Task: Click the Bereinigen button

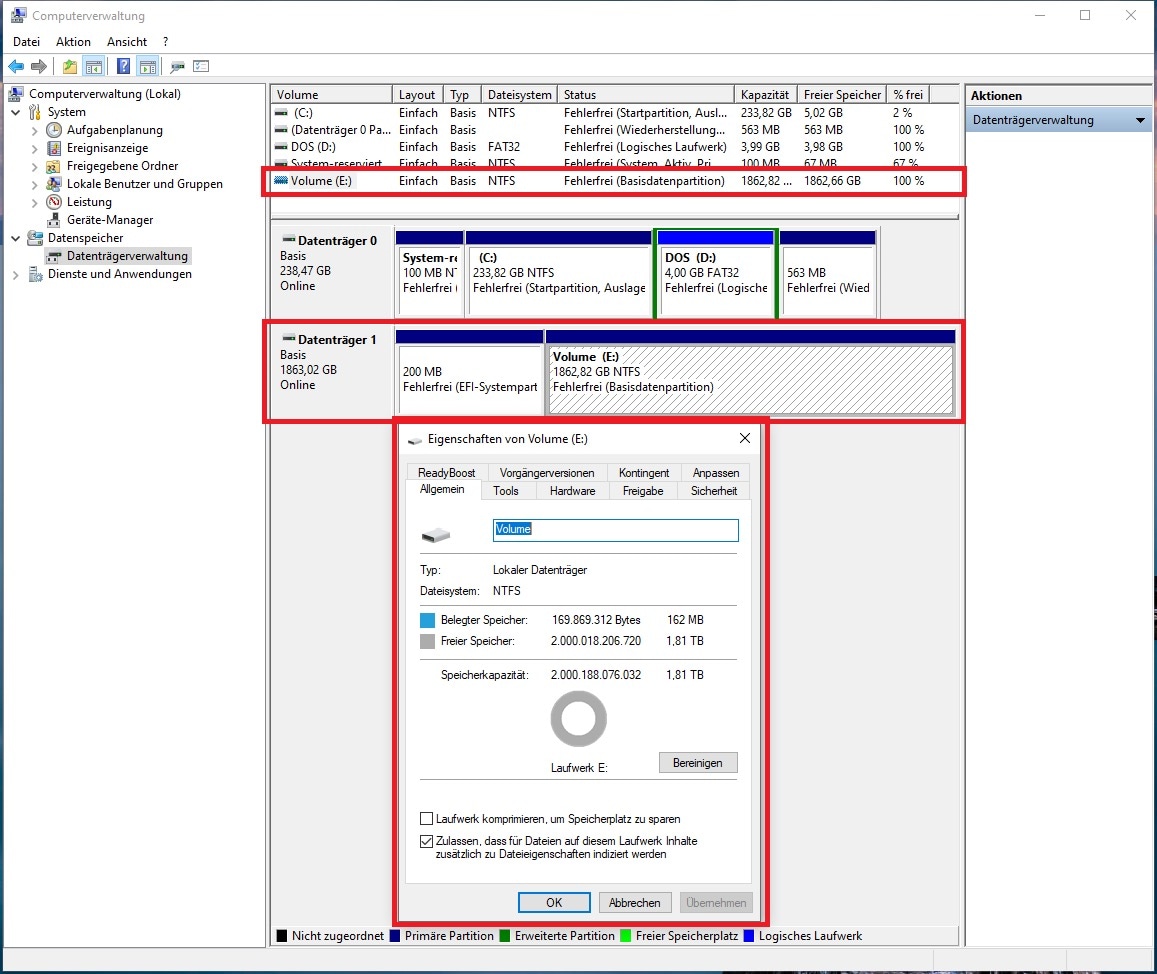Action: coord(697,763)
